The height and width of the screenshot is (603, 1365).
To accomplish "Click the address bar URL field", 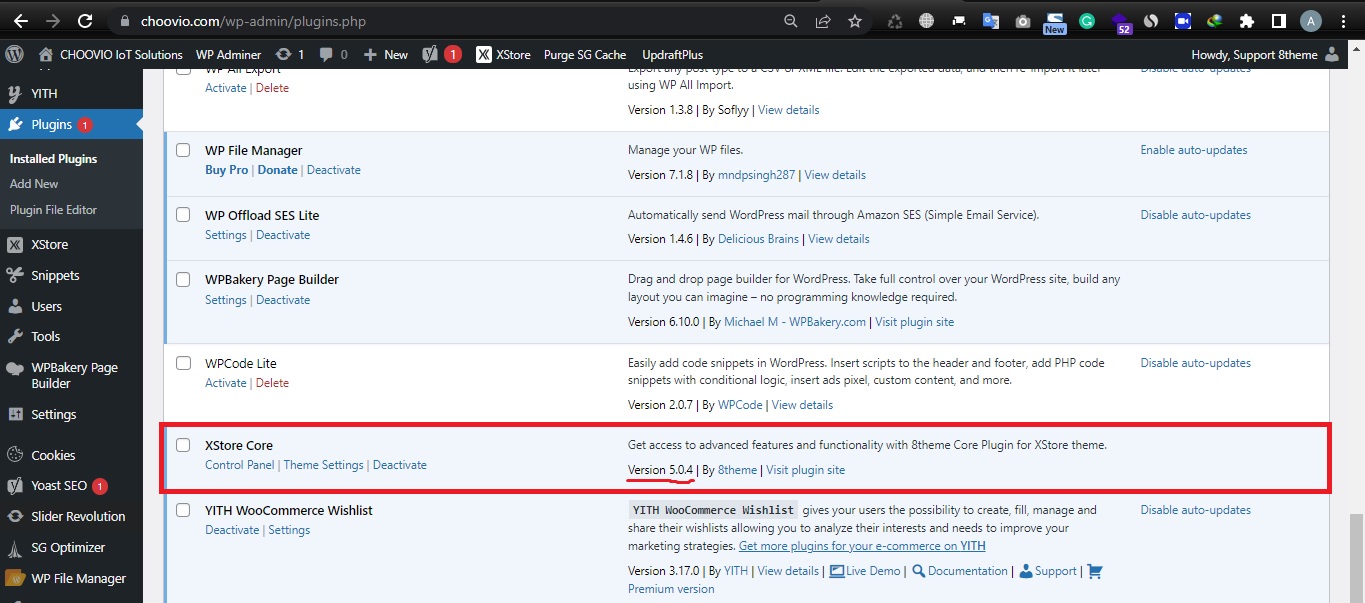I will pyautogui.click(x=440, y=20).
